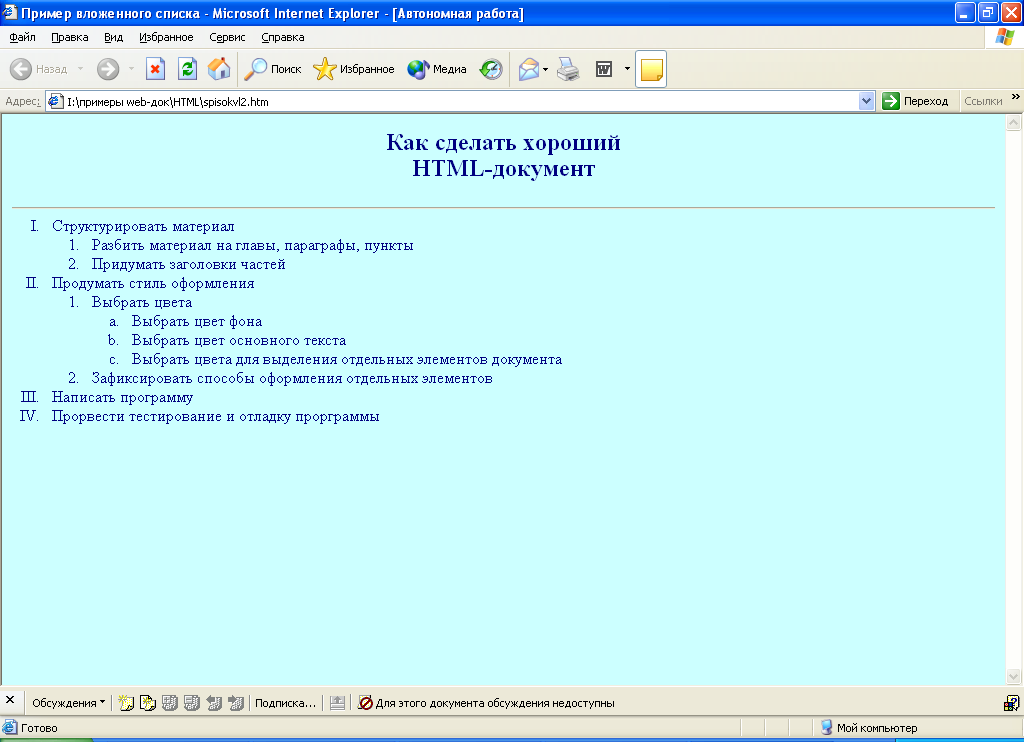Click the Forward arrow icon
The width and height of the screenshot is (1024, 742).
tap(108, 69)
